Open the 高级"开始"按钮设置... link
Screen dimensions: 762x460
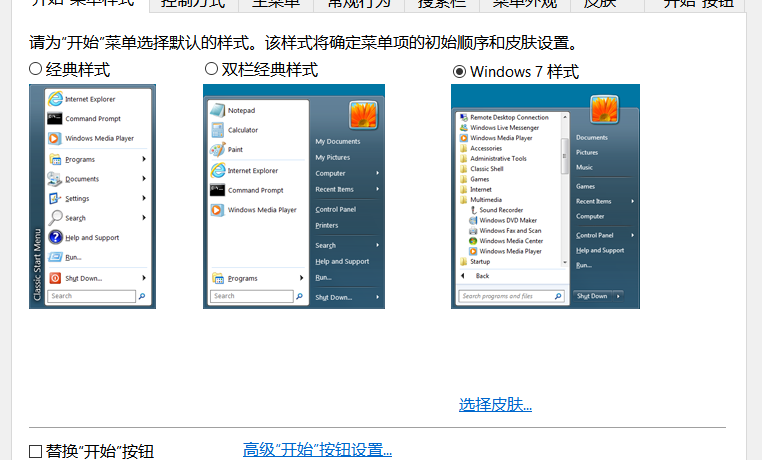pyautogui.click(x=317, y=449)
